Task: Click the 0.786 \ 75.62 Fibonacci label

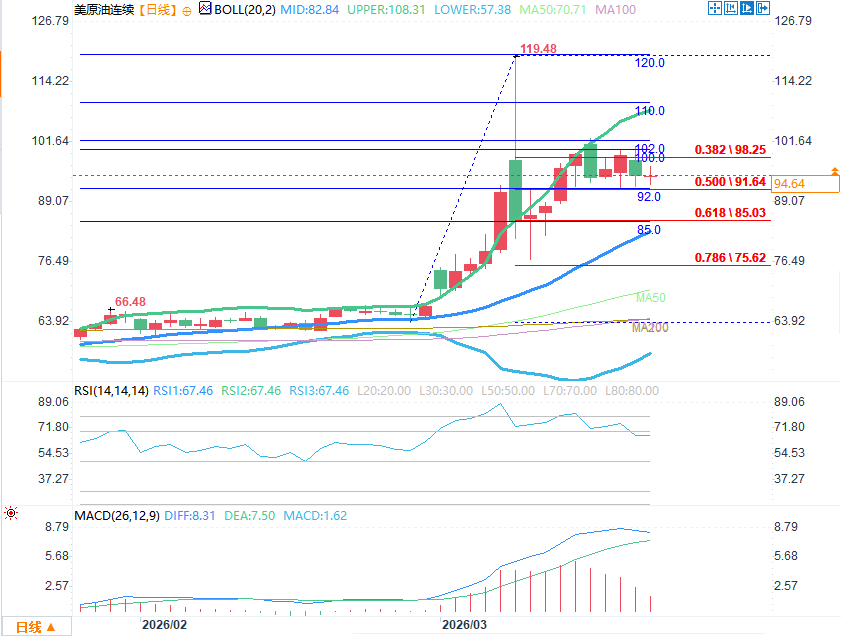Action: click(730, 258)
